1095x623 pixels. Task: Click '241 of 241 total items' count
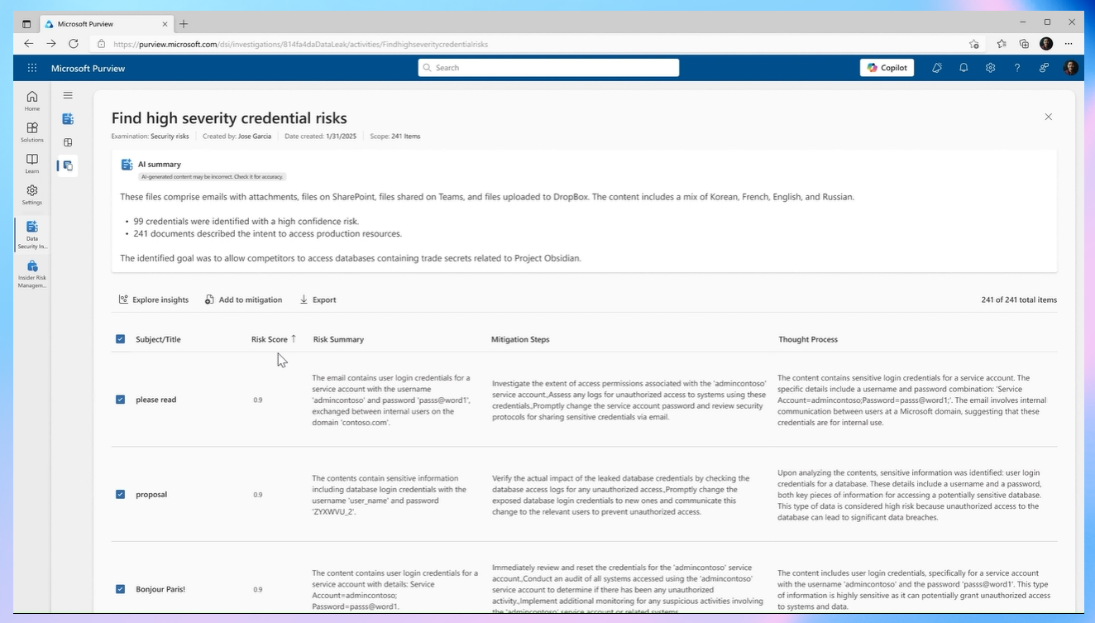pyautogui.click(x=1019, y=300)
